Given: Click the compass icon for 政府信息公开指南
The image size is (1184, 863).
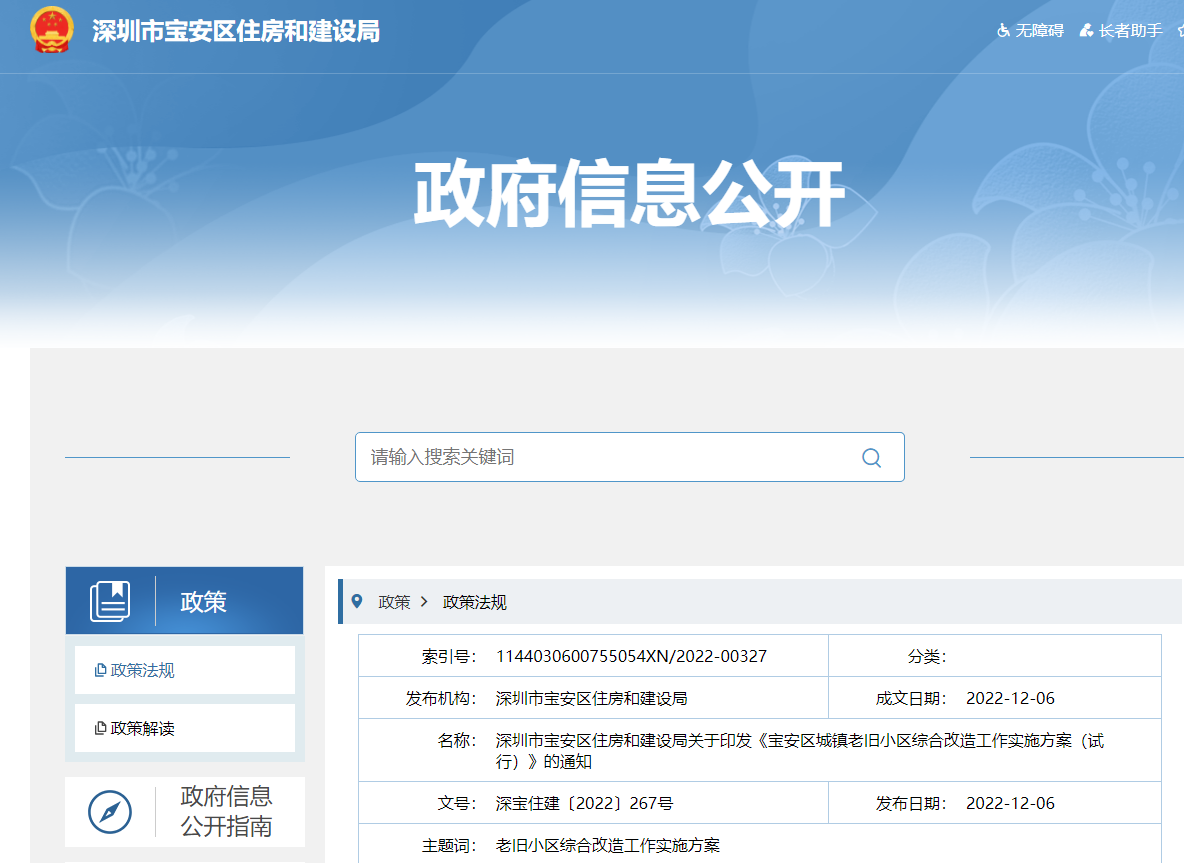Looking at the screenshot, I should [x=110, y=811].
